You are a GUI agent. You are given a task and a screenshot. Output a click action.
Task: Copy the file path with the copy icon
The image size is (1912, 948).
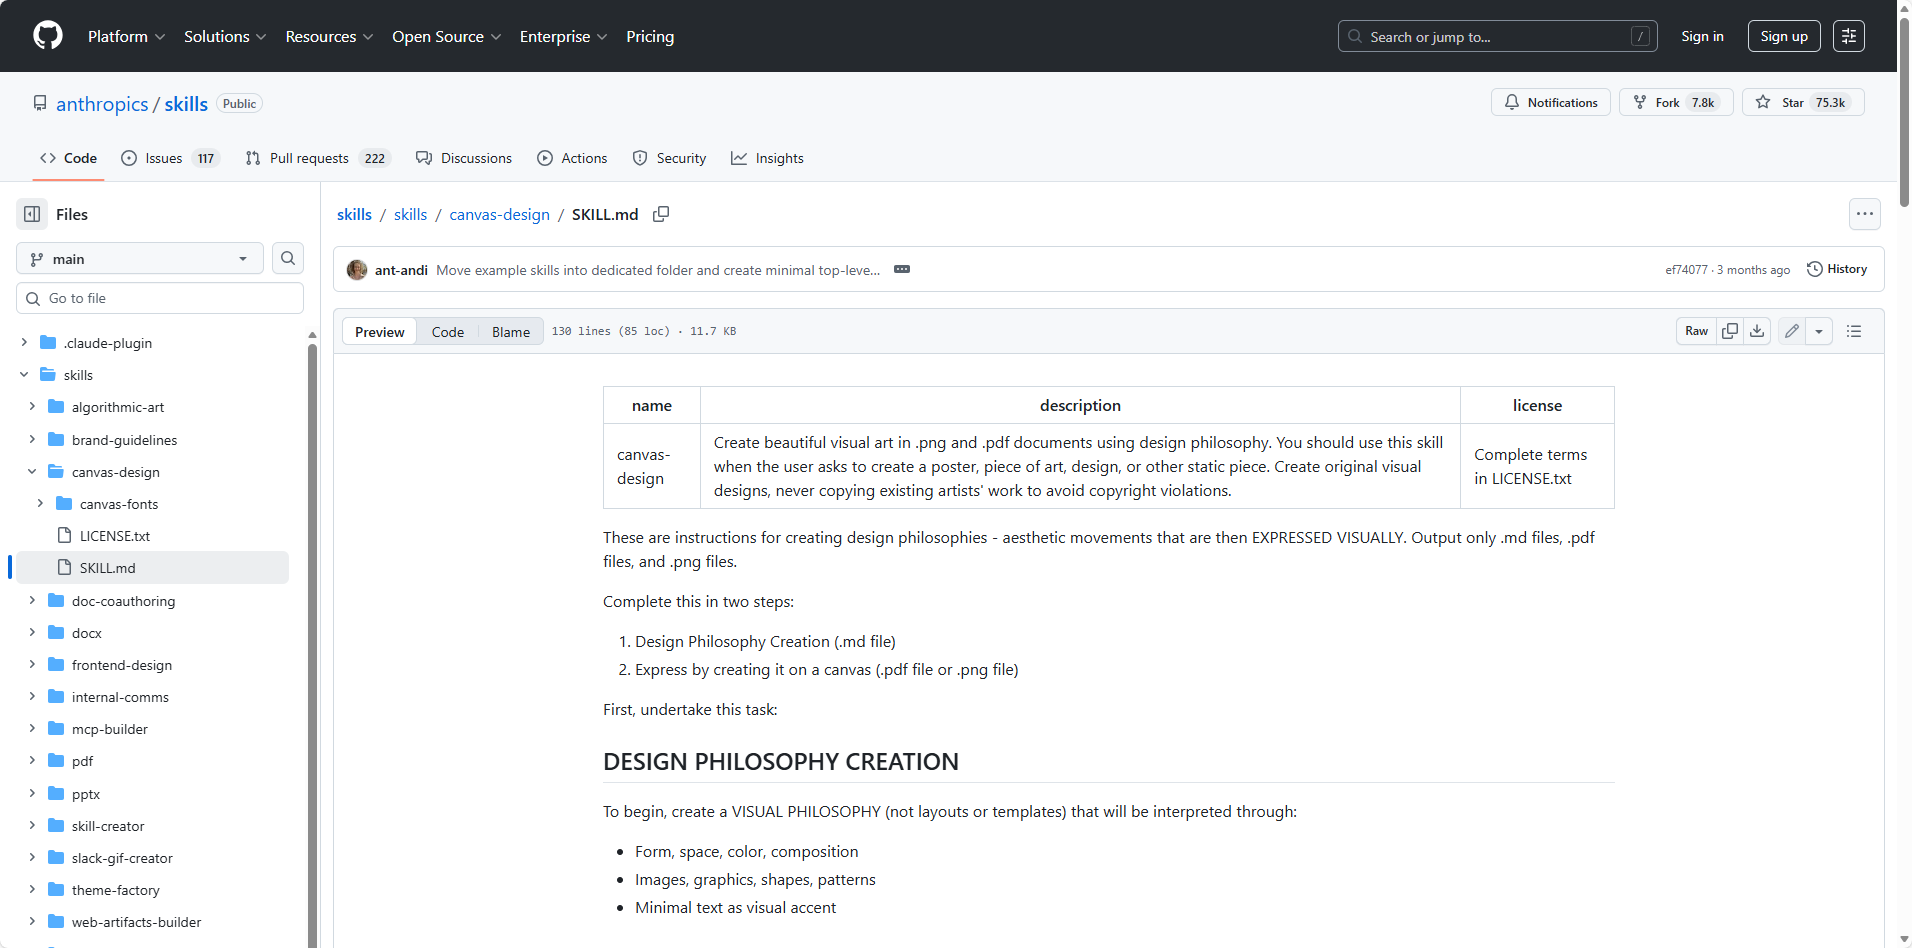(661, 214)
